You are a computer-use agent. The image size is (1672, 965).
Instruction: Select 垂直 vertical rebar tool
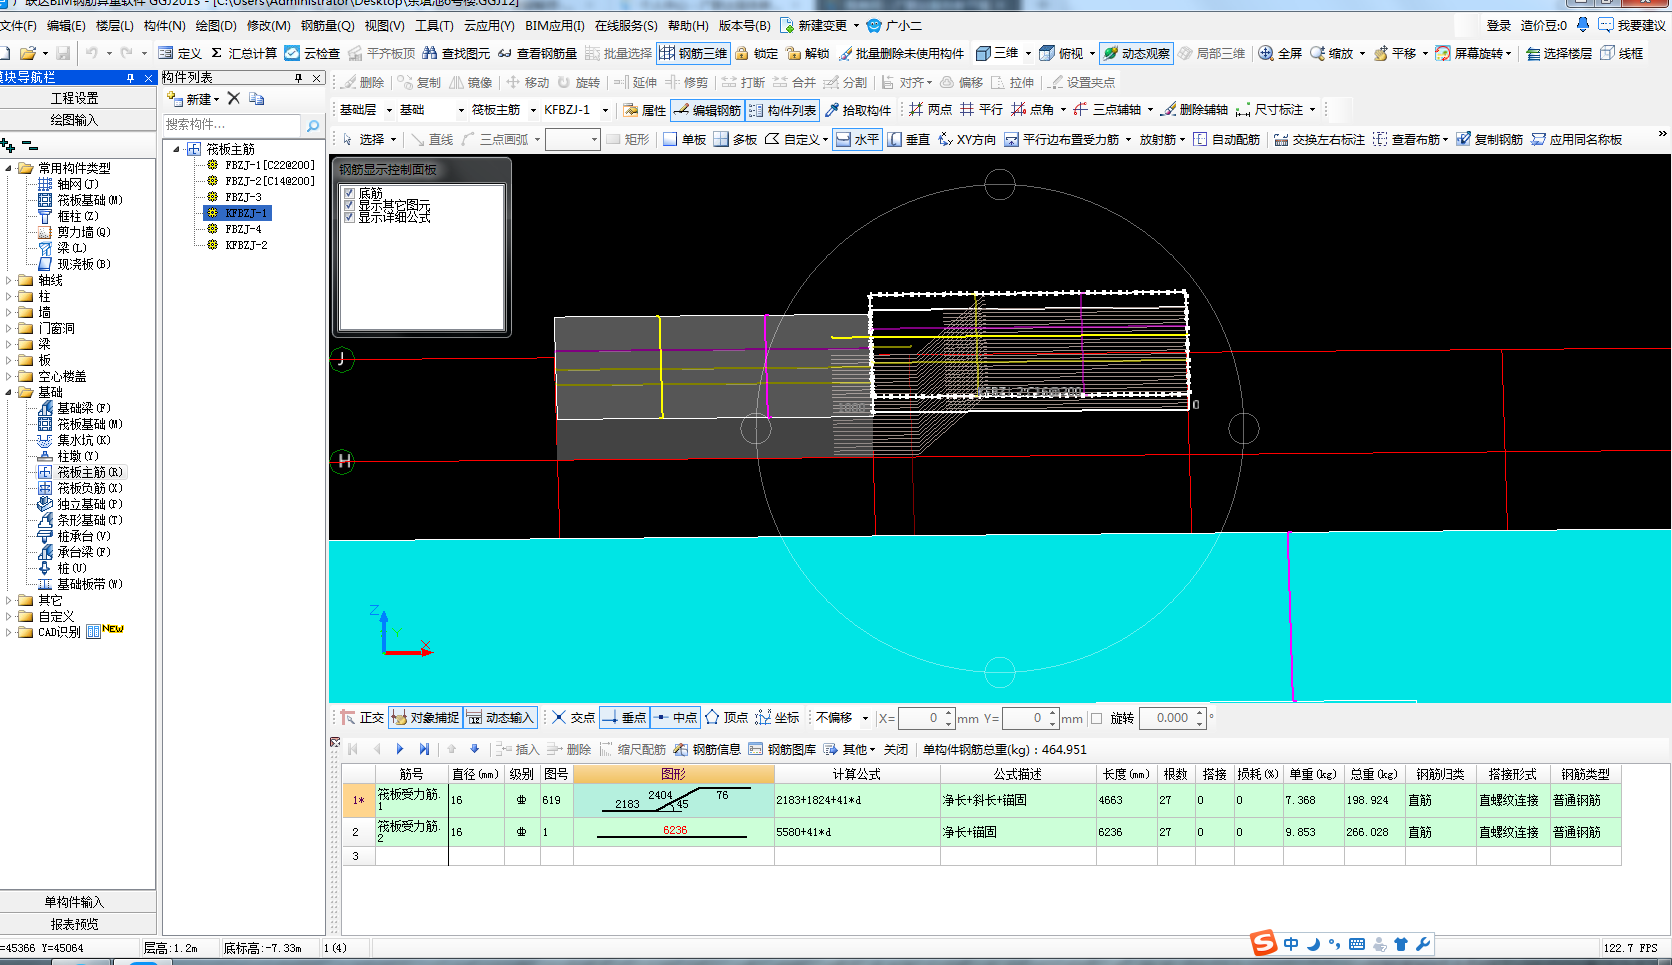coord(909,139)
